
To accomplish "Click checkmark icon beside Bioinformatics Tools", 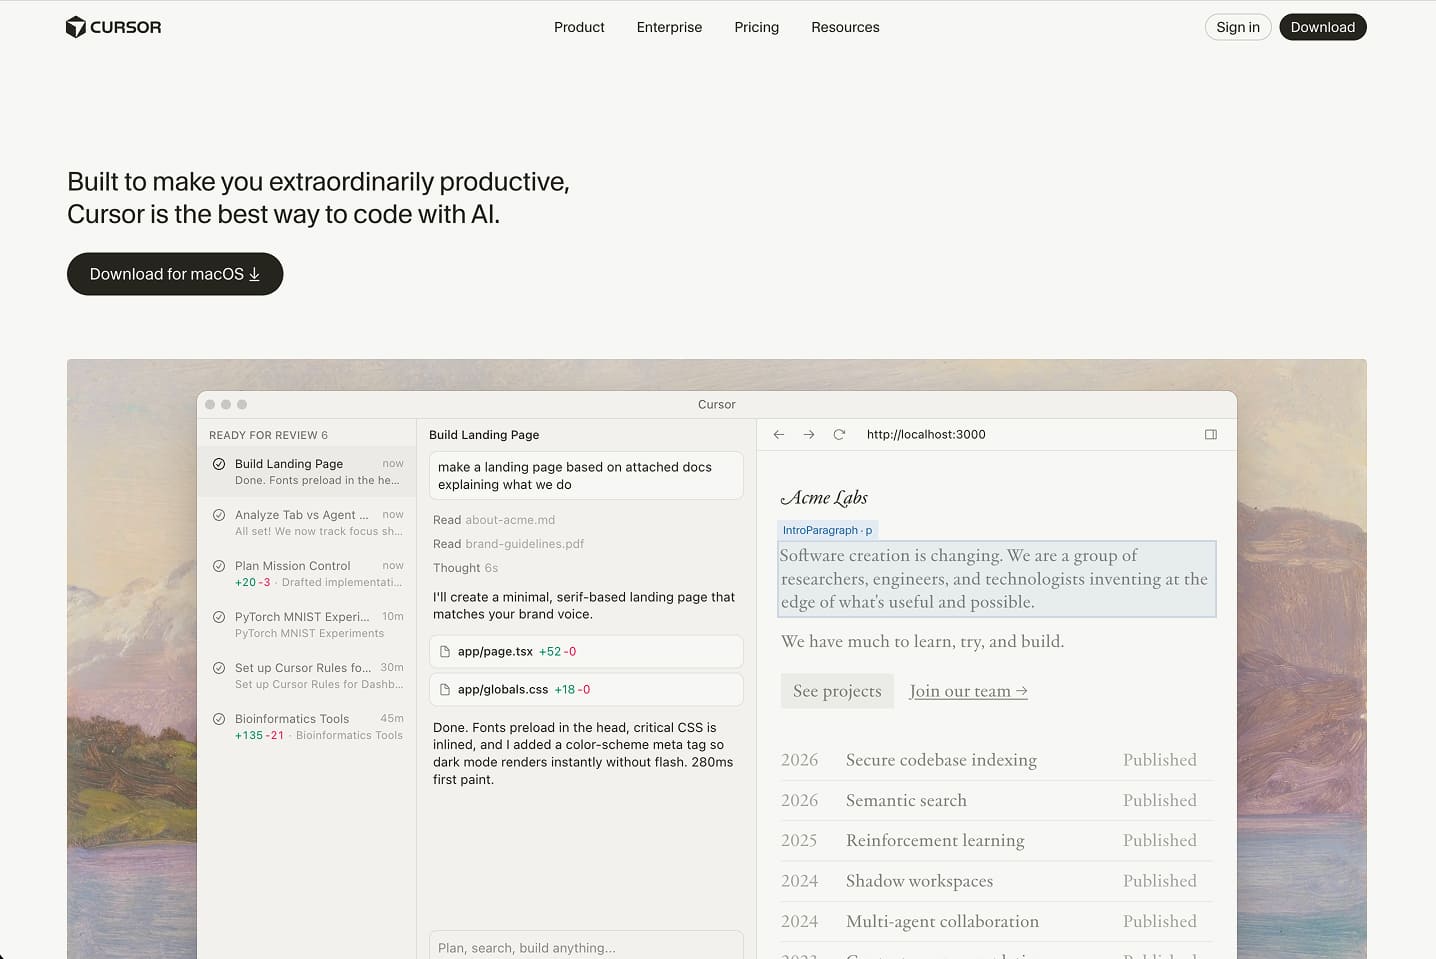I will pyautogui.click(x=219, y=719).
